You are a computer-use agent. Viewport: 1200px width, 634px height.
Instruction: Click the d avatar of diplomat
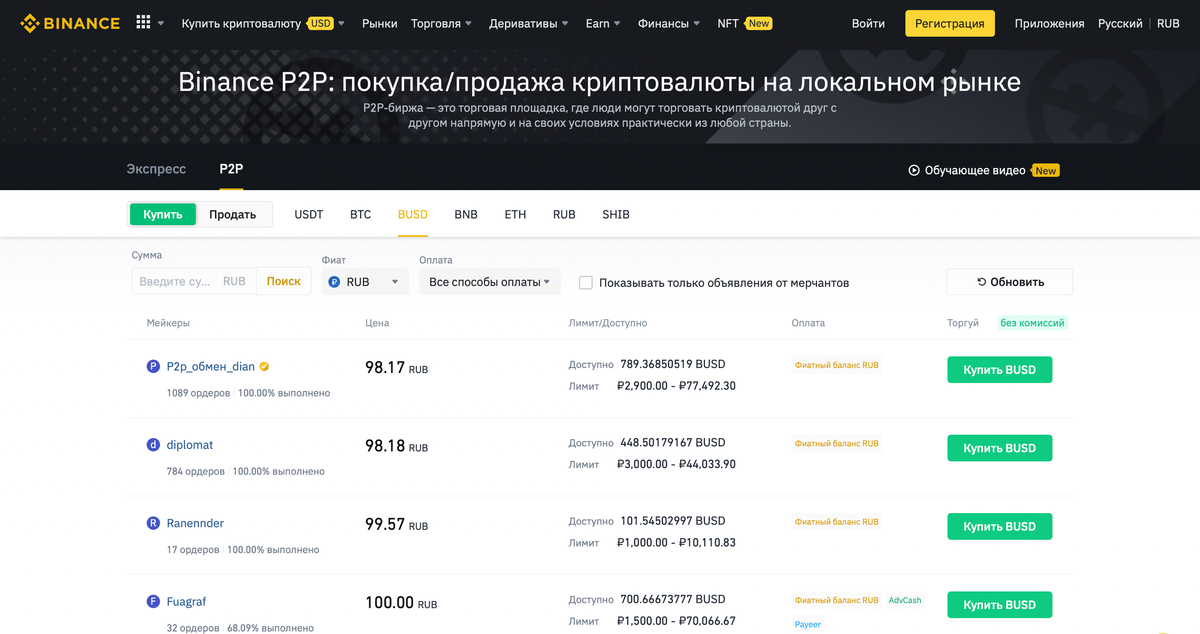[x=153, y=445]
